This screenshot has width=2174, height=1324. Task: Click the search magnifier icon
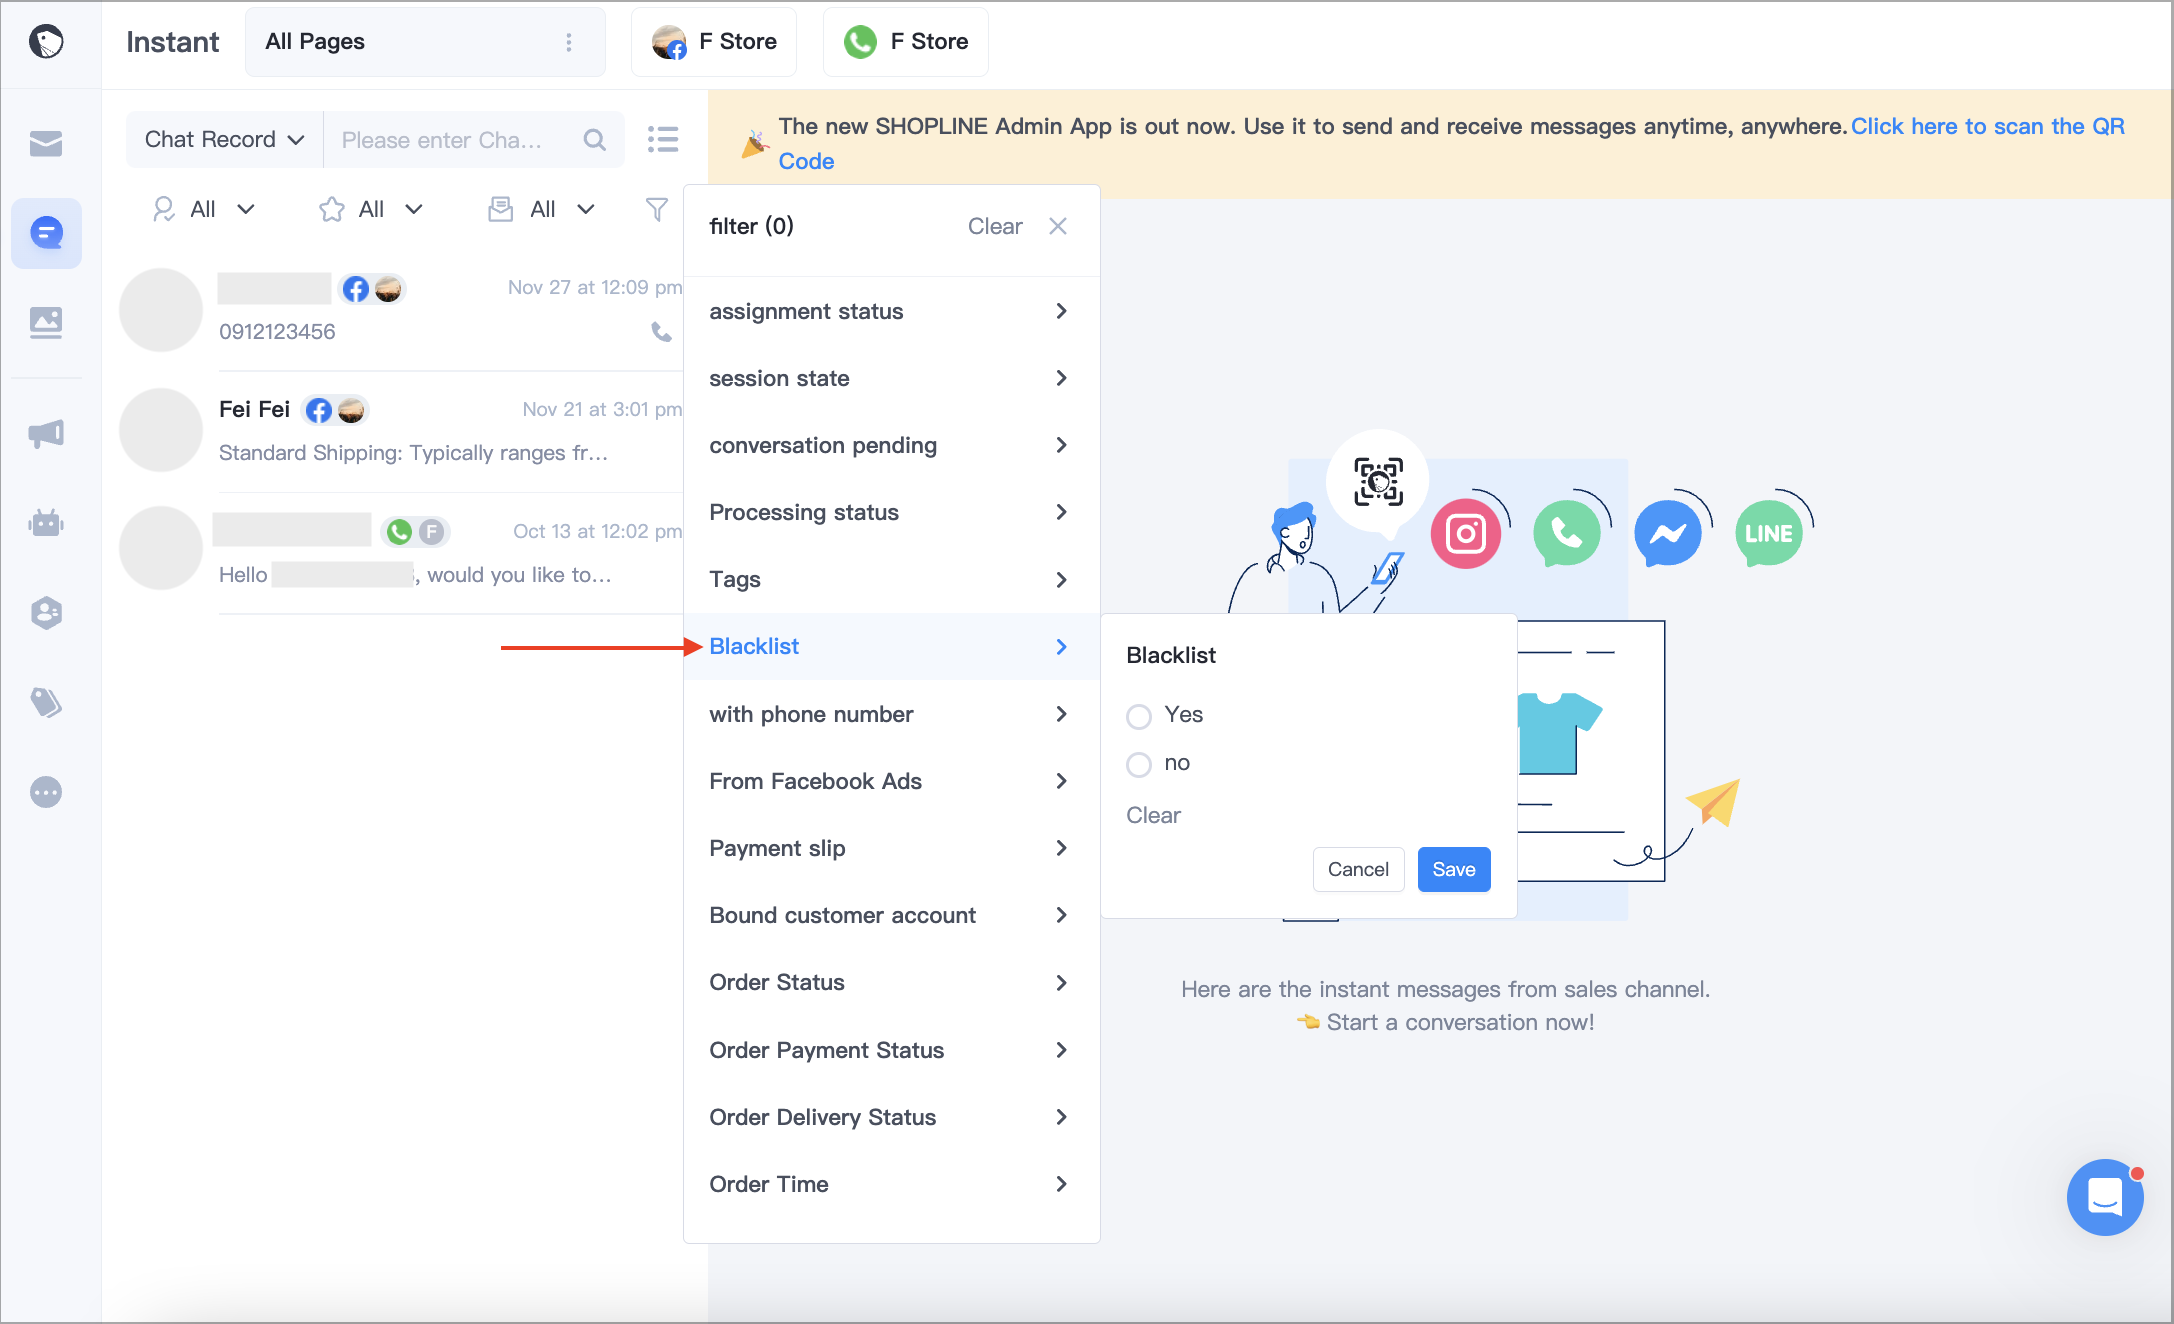point(595,140)
